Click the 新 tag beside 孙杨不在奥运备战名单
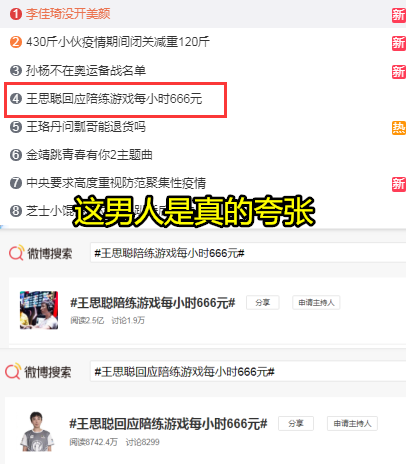Viewport: 406px width, 464px height. click(x=398, y=72)
